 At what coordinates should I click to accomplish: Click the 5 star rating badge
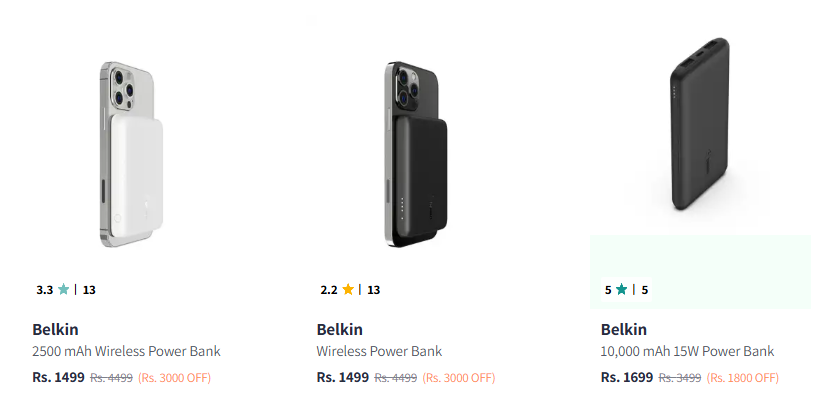coord(626,290)
